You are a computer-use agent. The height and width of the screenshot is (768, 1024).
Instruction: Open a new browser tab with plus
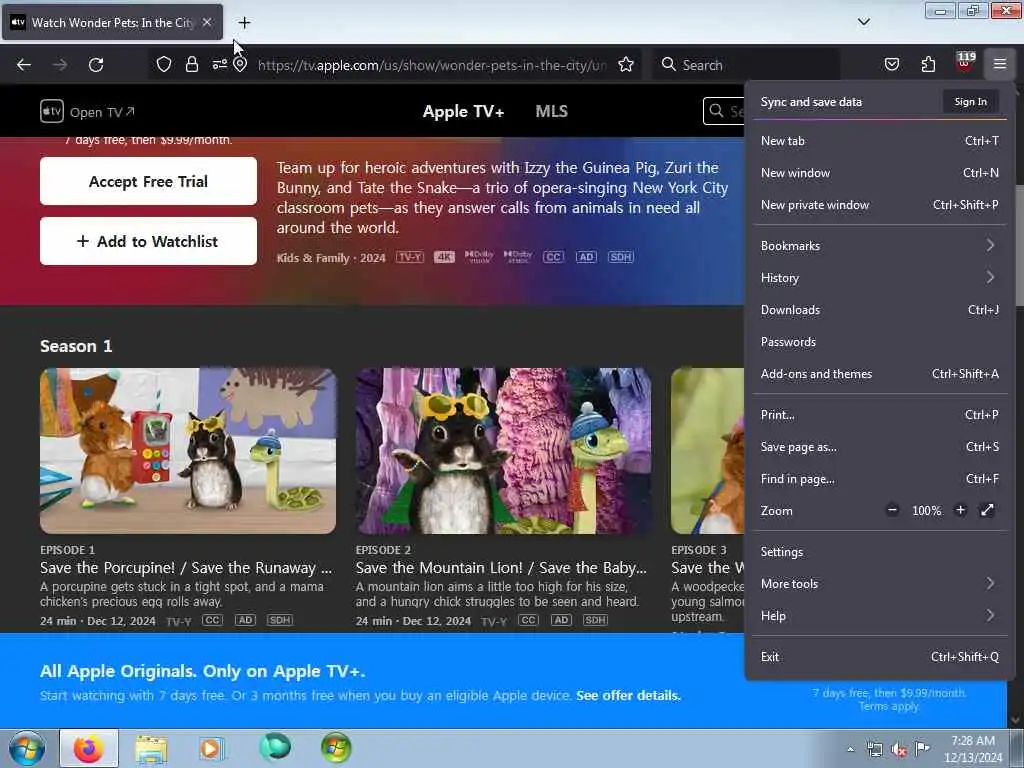point(244,23)
